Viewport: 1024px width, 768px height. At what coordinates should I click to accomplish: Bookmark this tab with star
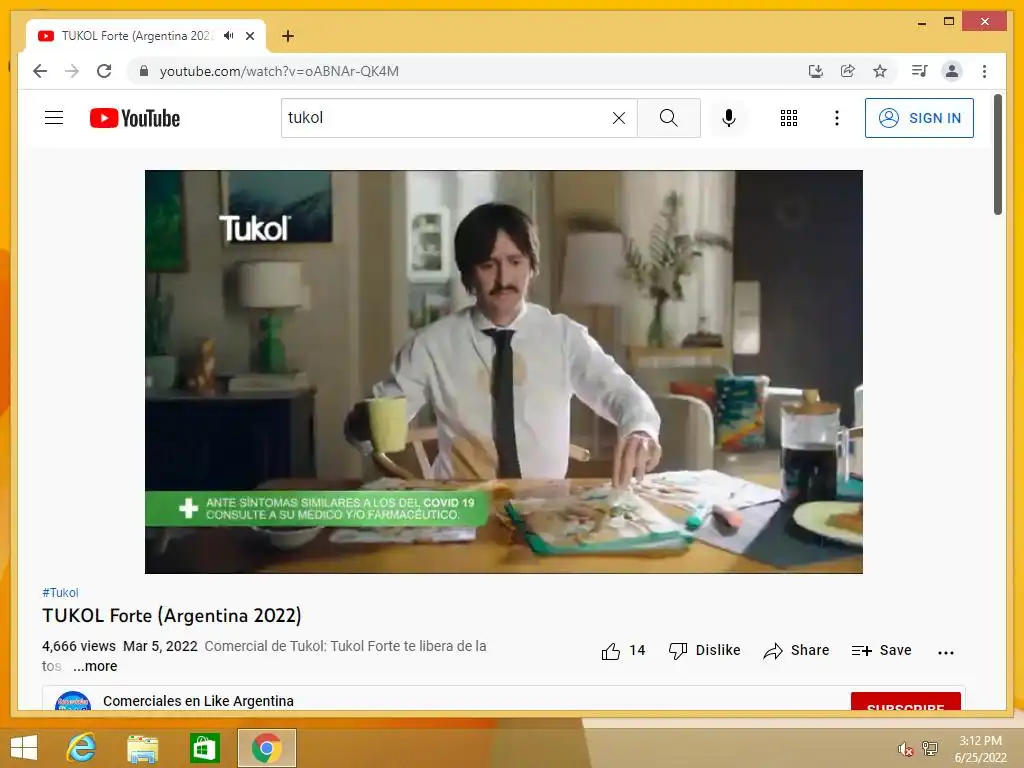[880, 71]
